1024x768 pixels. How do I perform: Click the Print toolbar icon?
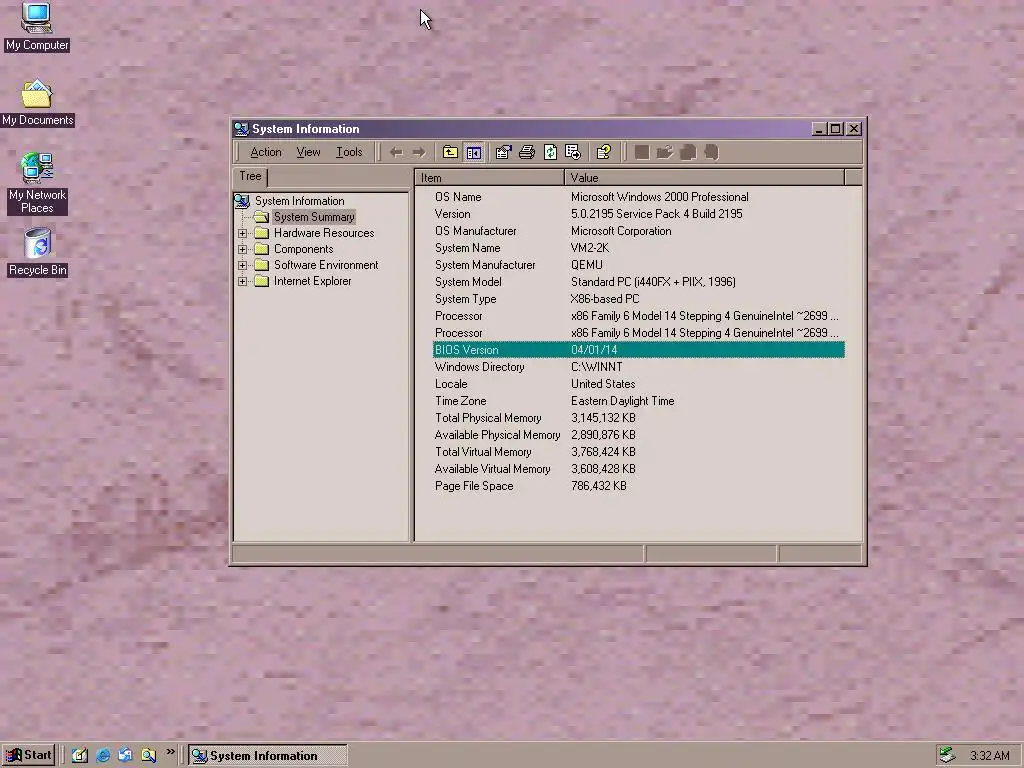point(527,152)
